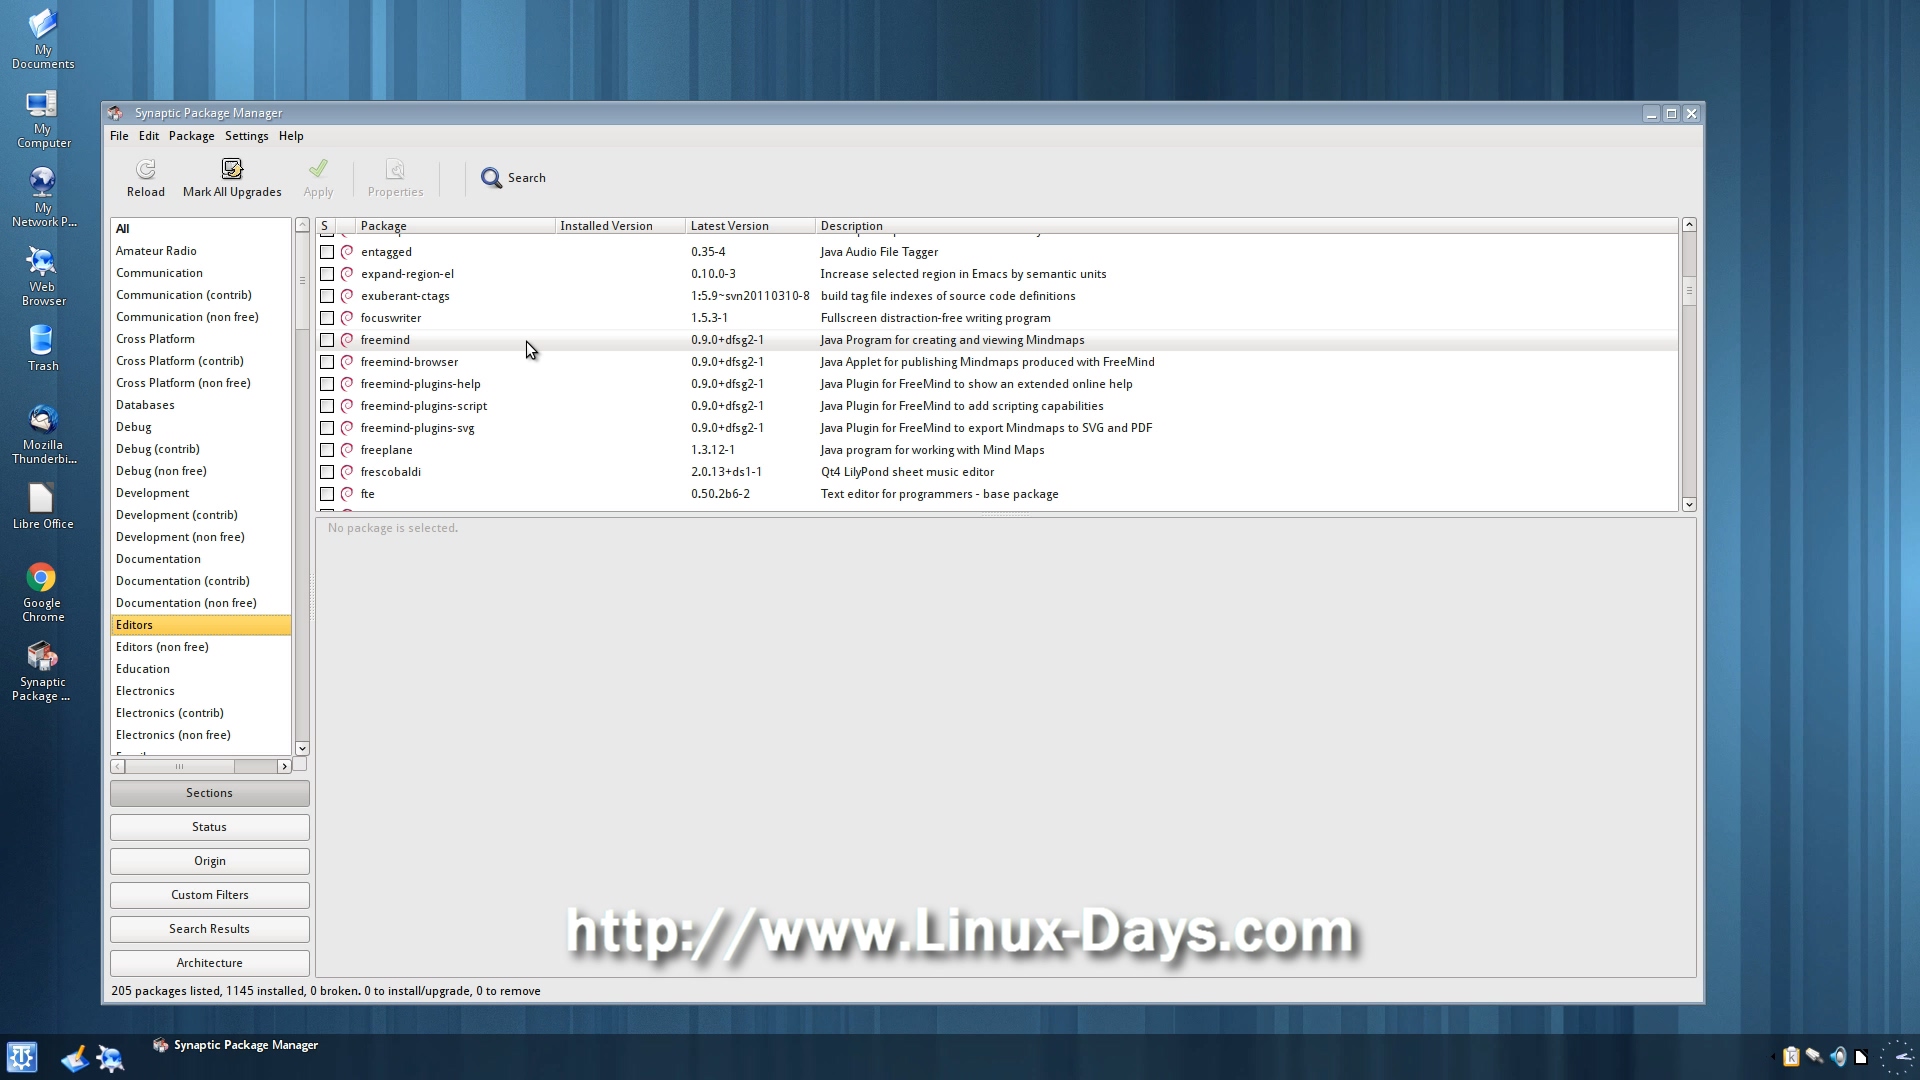Screen dimensions: 1920x1080
Task: Click Debian swirl icon for freemind
Action: (347, 340)
